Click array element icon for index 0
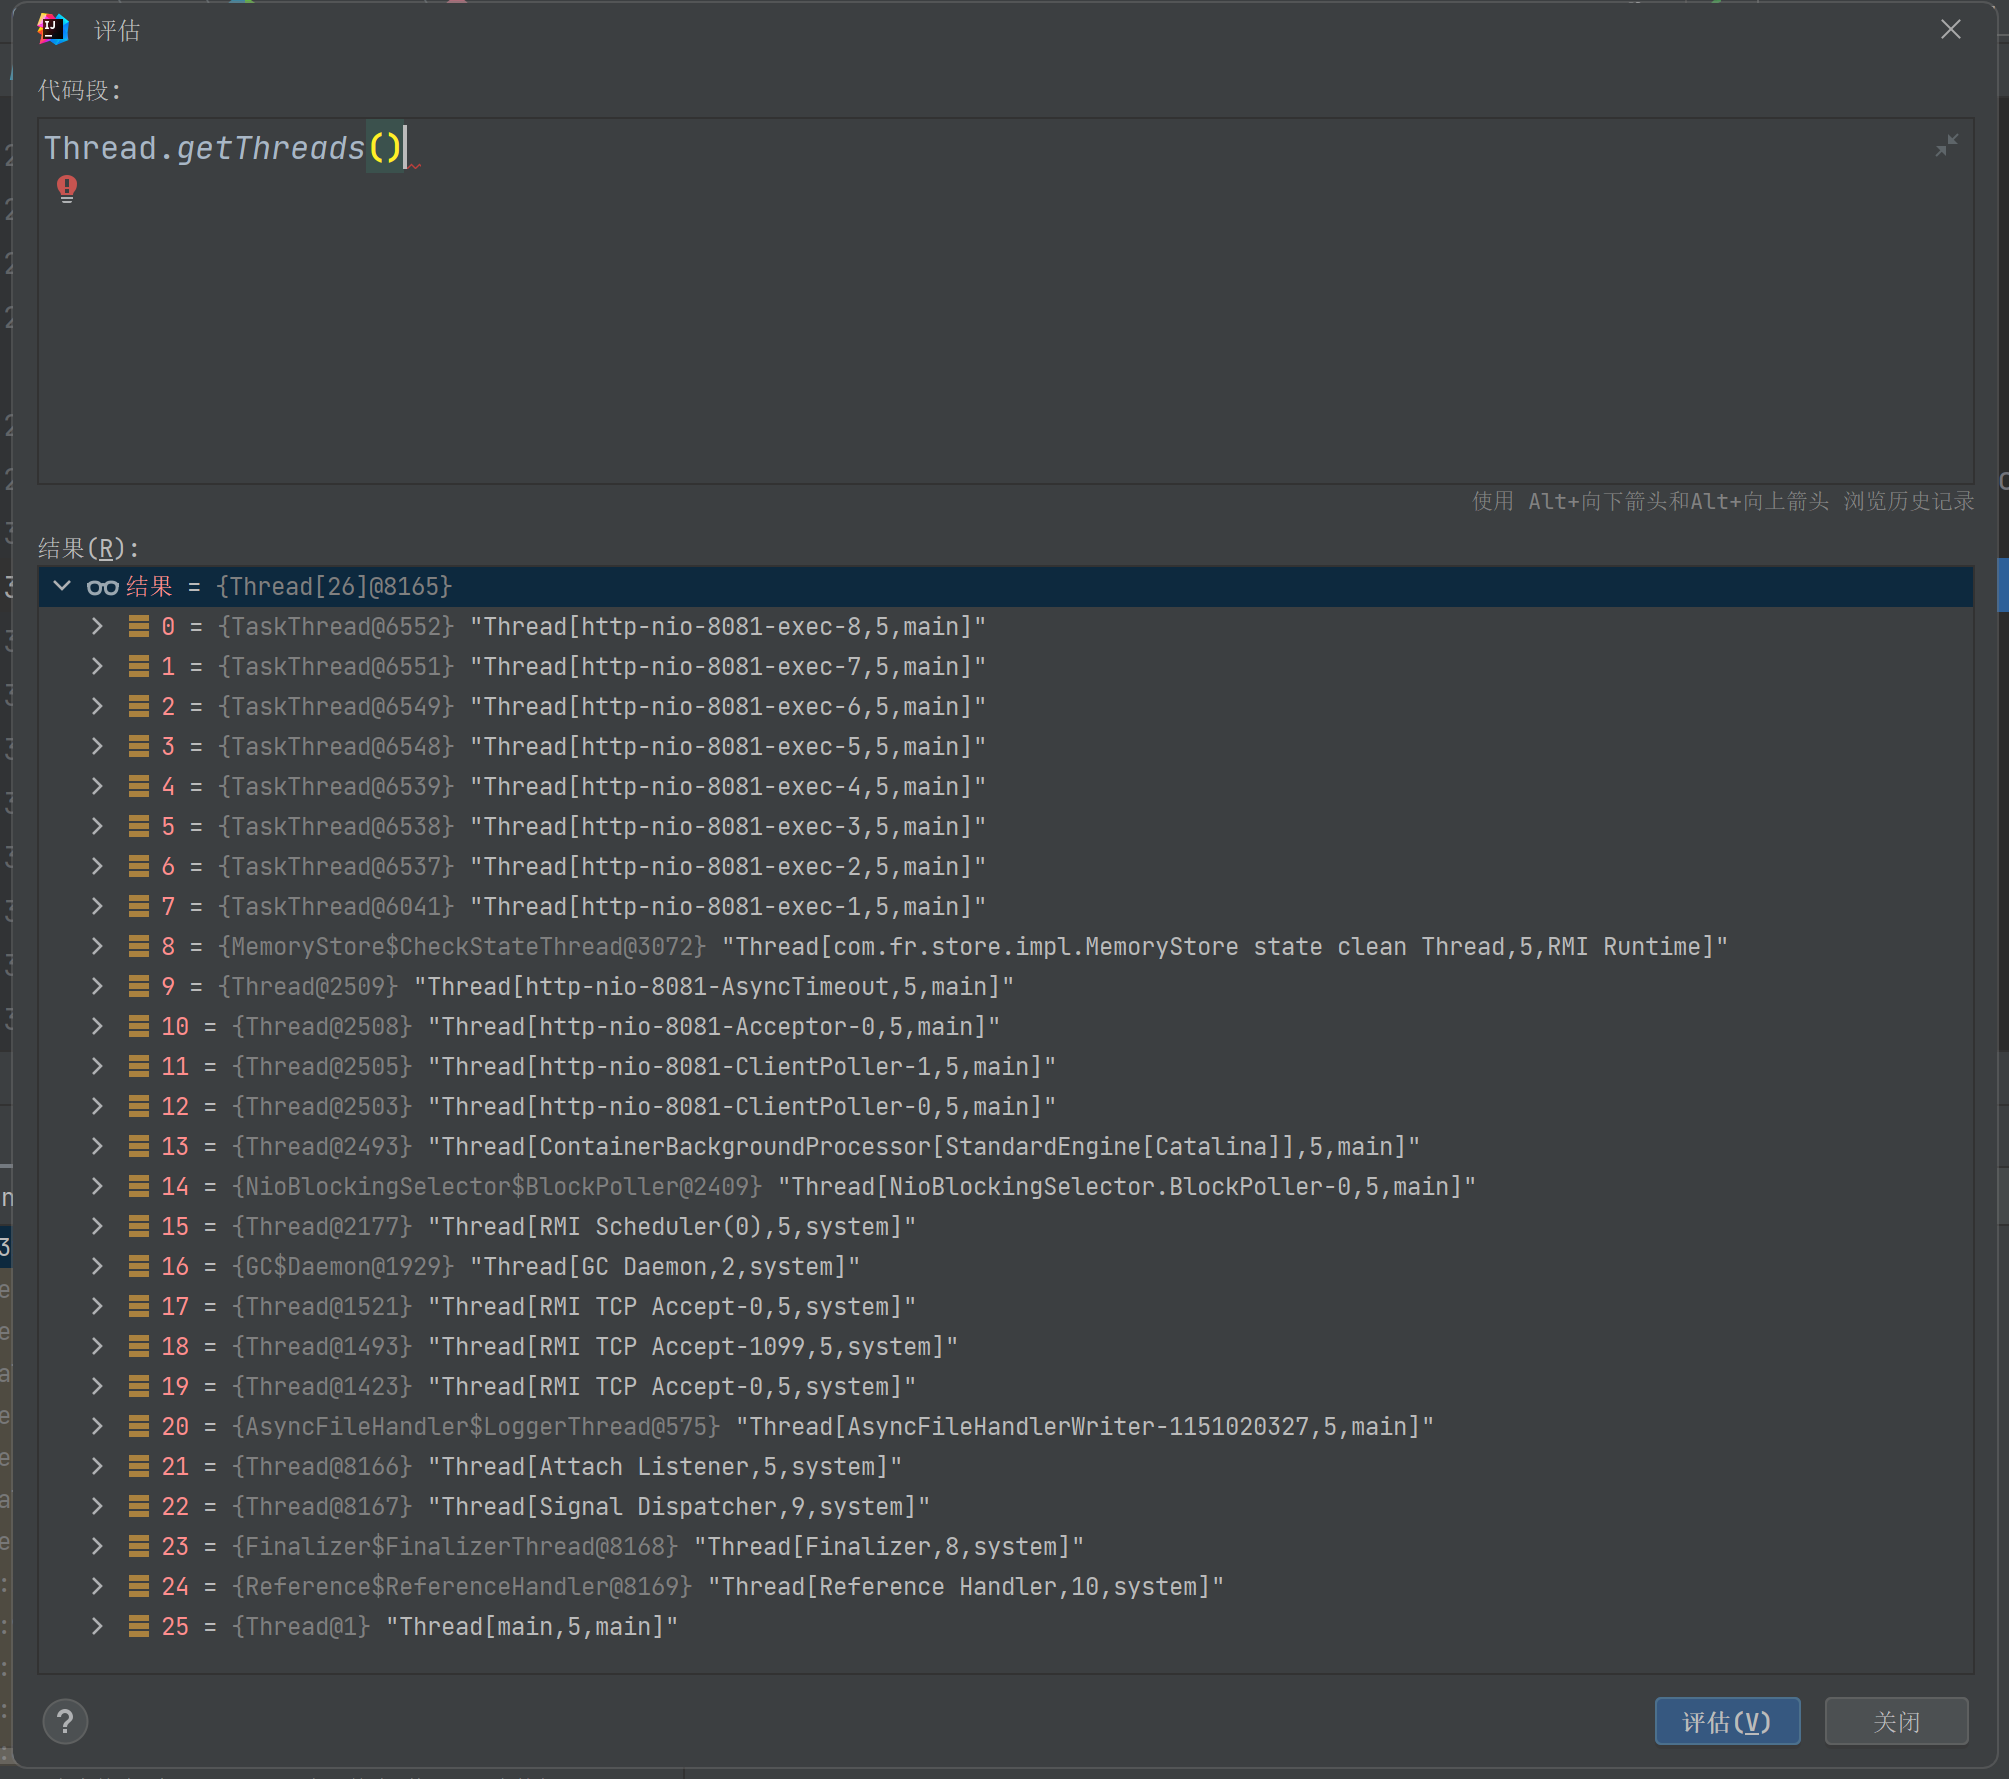The width and height of the screenshot is (2009, 1779). coord(139,627)
